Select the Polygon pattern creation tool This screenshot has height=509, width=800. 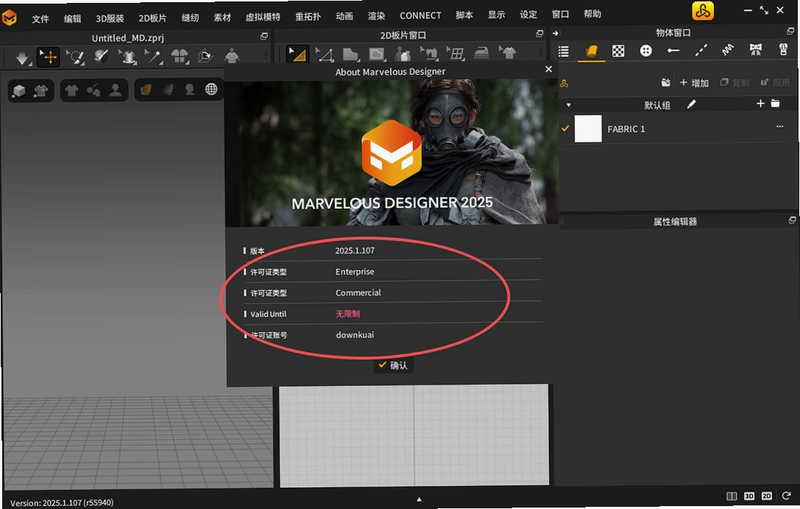(x=351, y=54)
